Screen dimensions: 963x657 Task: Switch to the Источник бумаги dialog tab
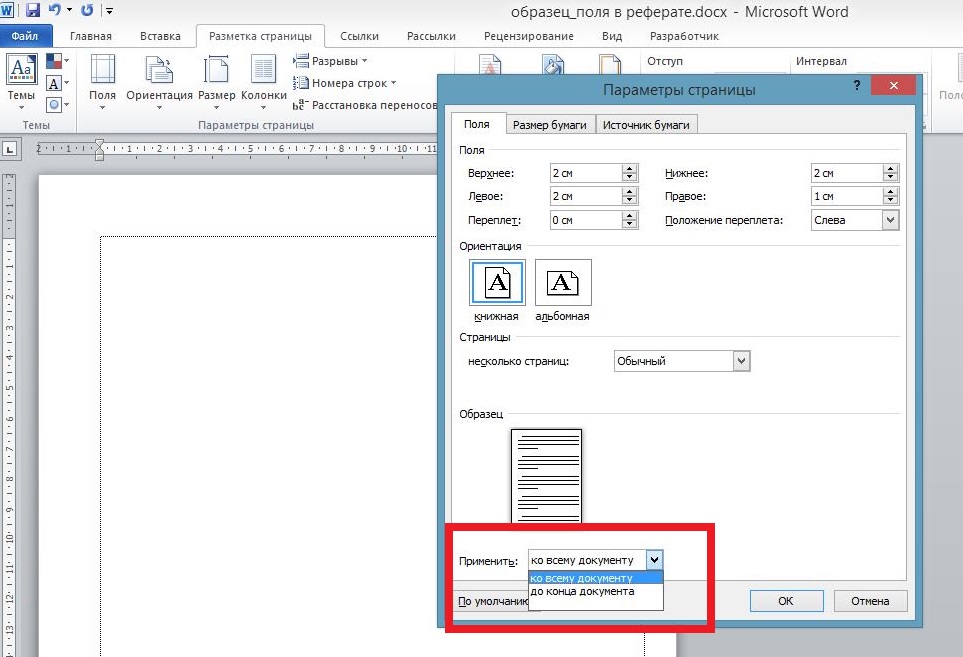coord(646,125)
